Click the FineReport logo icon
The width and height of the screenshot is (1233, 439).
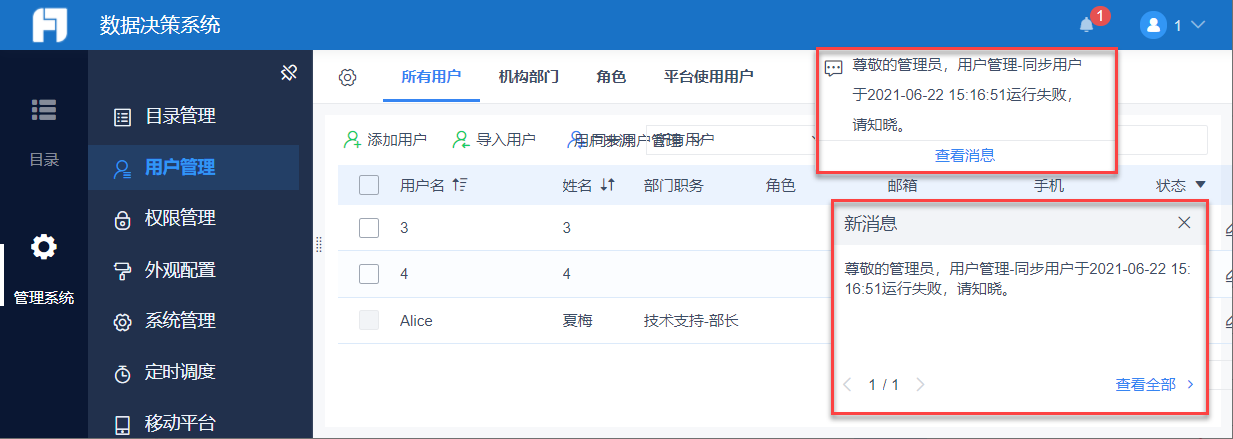pyautogui.click(x=49, y=25)
